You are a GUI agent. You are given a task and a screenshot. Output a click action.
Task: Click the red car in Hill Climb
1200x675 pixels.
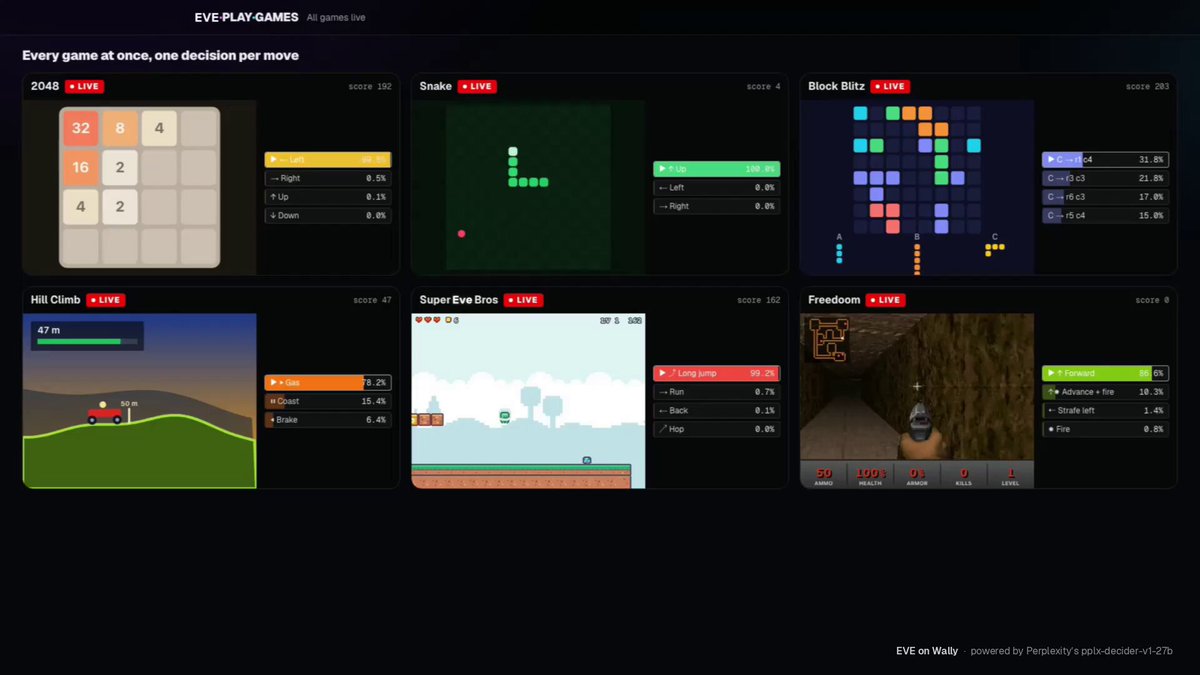104,413
